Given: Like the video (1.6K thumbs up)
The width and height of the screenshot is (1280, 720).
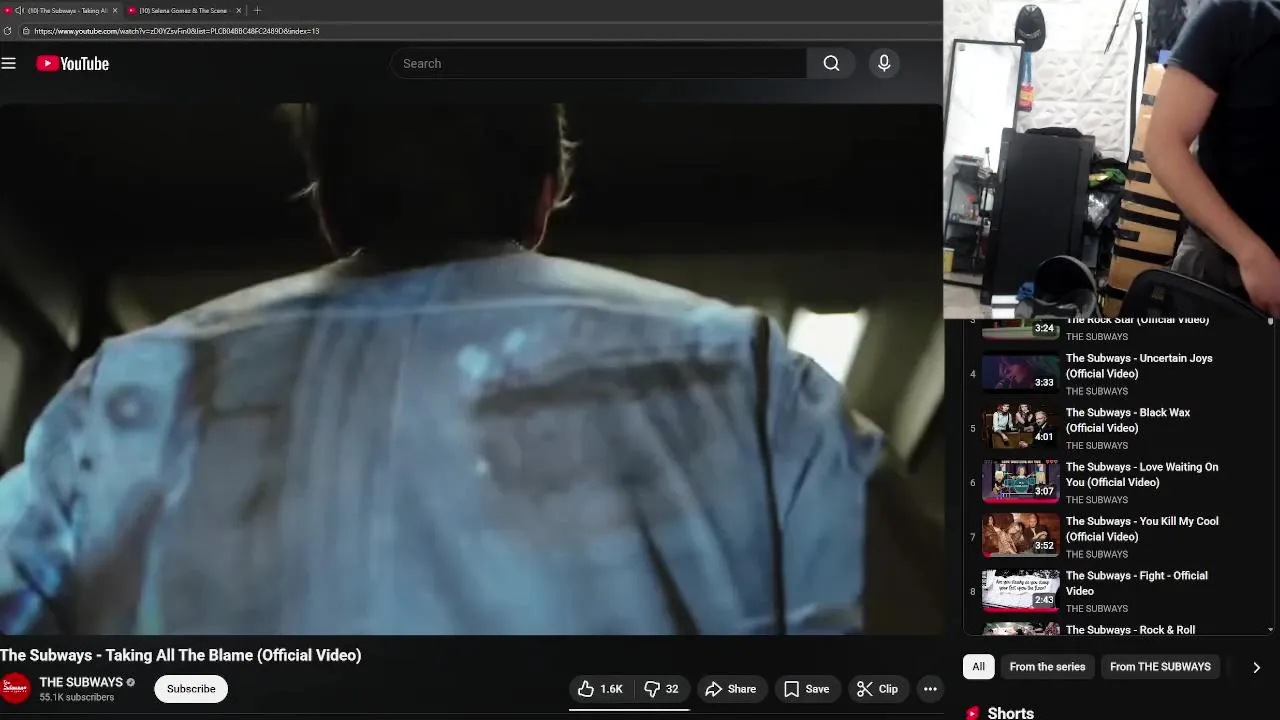Looking at the screenshot, I should pyautogui.click(x=600, y=689).
